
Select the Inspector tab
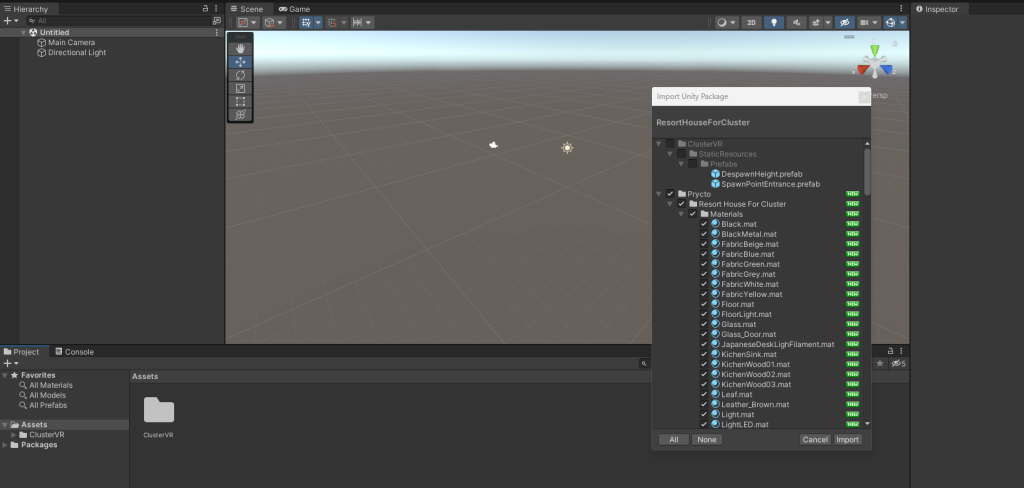click(938, 9)
